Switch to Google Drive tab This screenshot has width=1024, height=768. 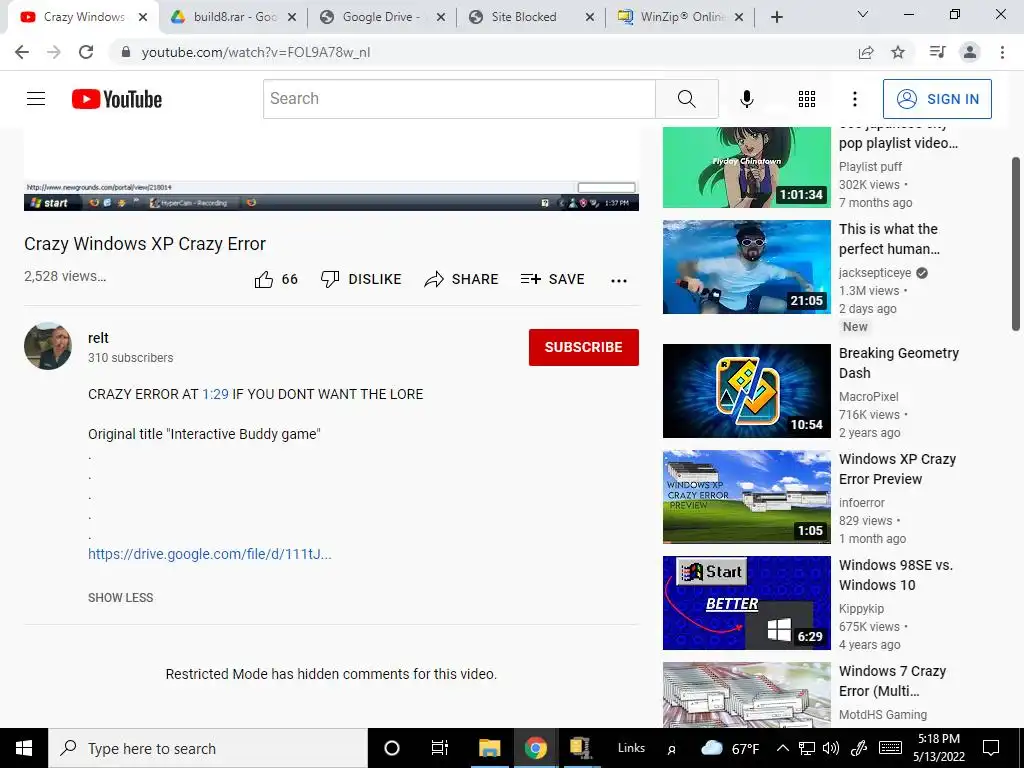point(383,17)
